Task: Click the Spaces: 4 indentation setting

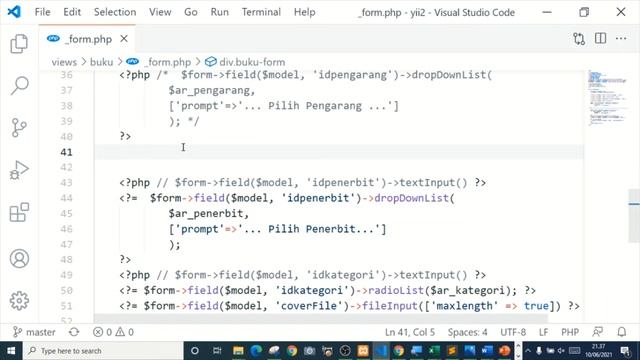Action: 467,332
